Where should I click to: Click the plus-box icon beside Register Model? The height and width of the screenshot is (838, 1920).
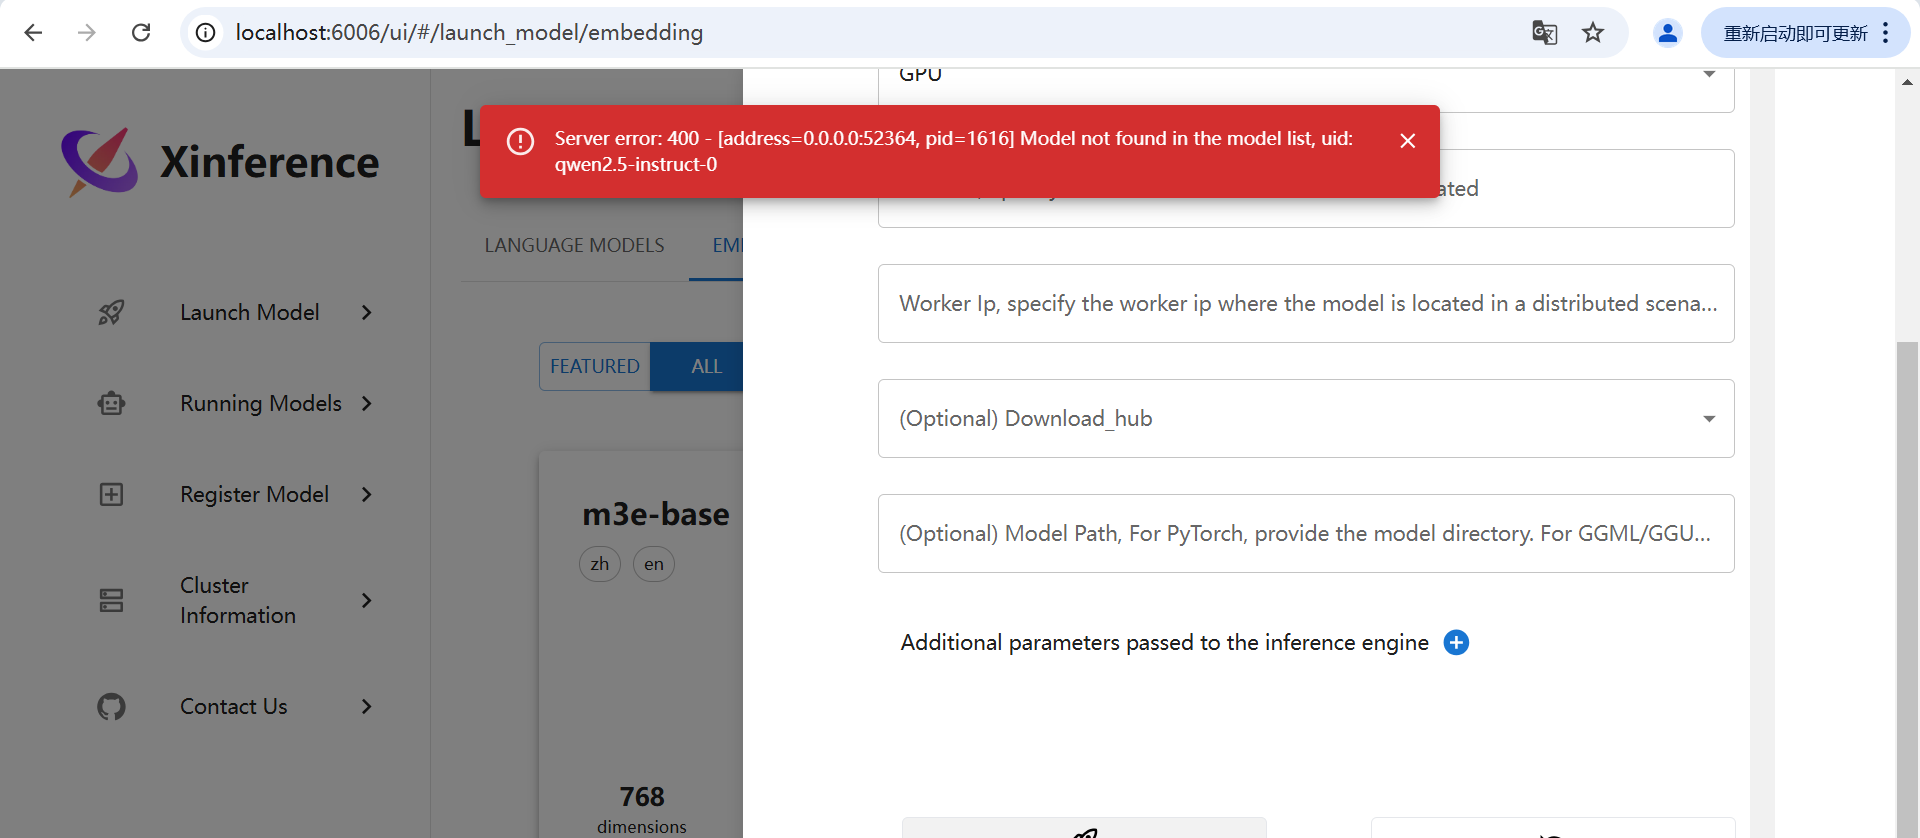111,495
